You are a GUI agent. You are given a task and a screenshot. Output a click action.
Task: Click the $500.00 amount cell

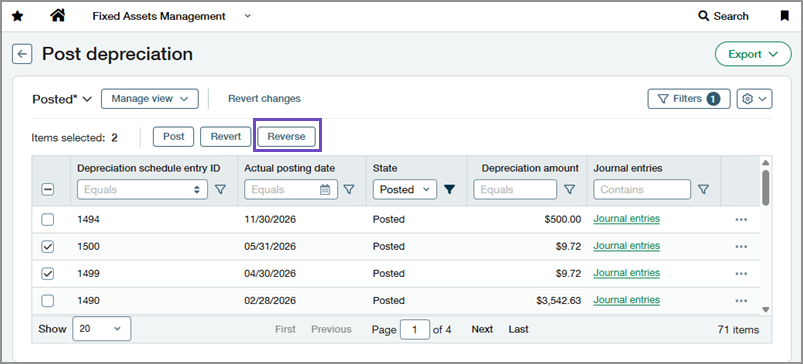(563, 220)
